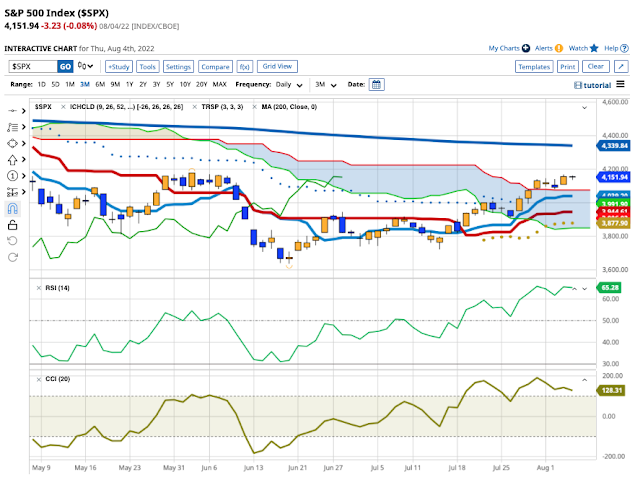
Task: Click the GO button
Action: coord(65,67)
